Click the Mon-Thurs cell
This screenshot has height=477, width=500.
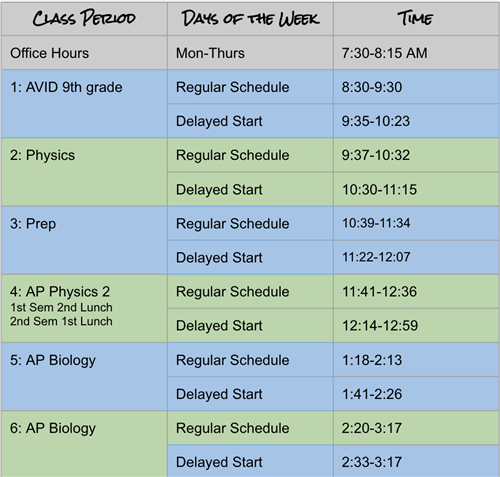coord(250,53)
